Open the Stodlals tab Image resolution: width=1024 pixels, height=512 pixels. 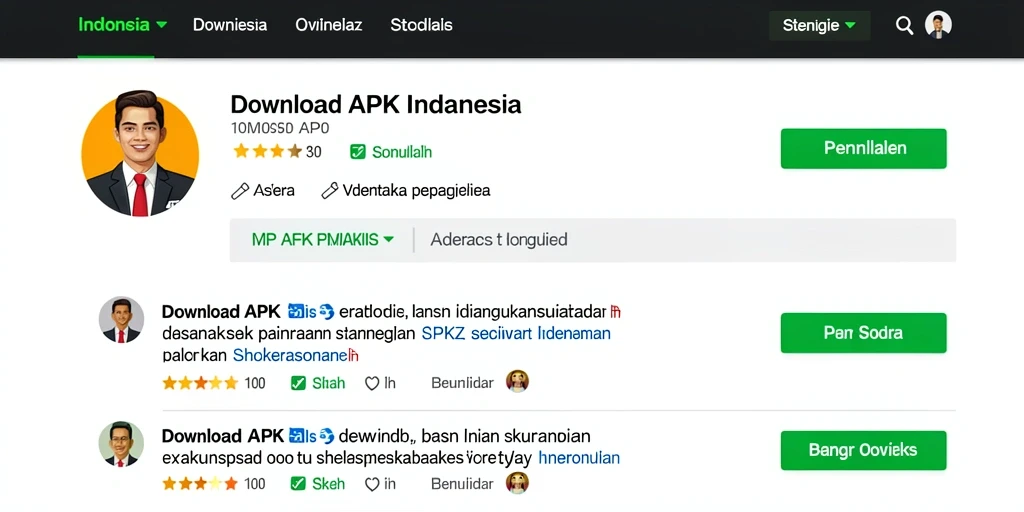(421, 25)
